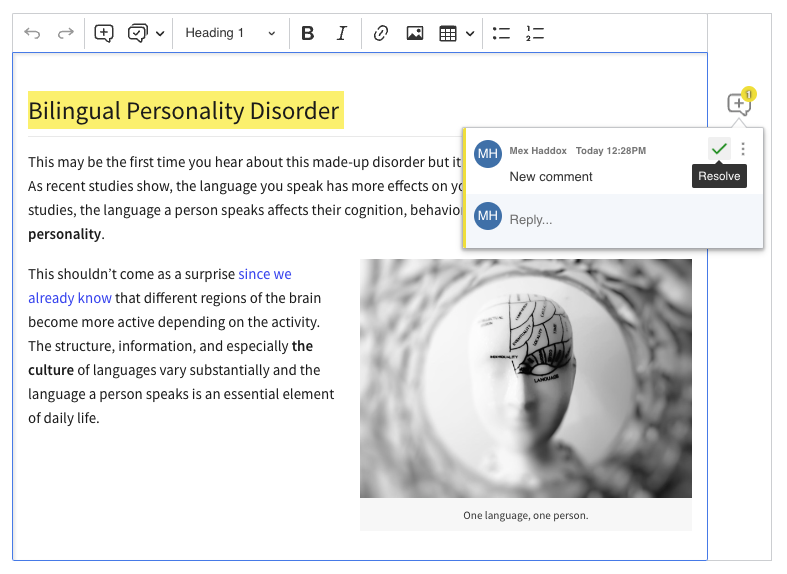This screenshot has width=787, height=574.
Task: Open the comments archive icon
Action: [x=137, y=33]
